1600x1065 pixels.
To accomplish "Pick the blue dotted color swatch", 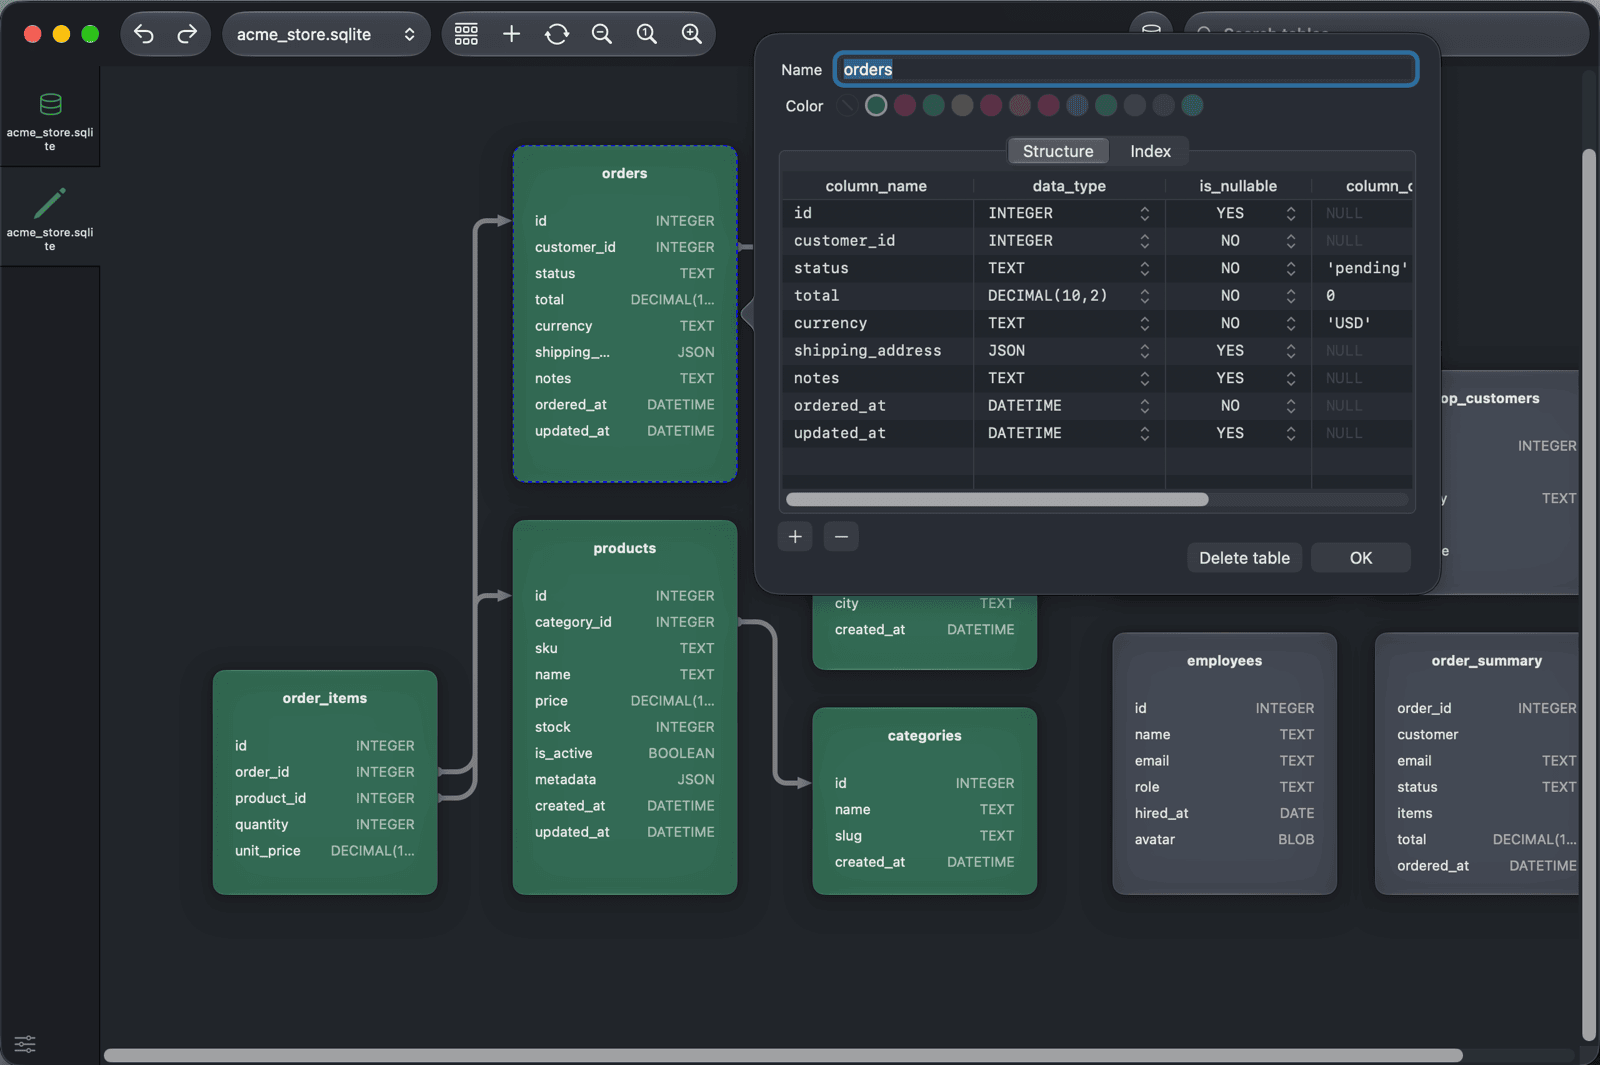I will tap(1077, 106).
